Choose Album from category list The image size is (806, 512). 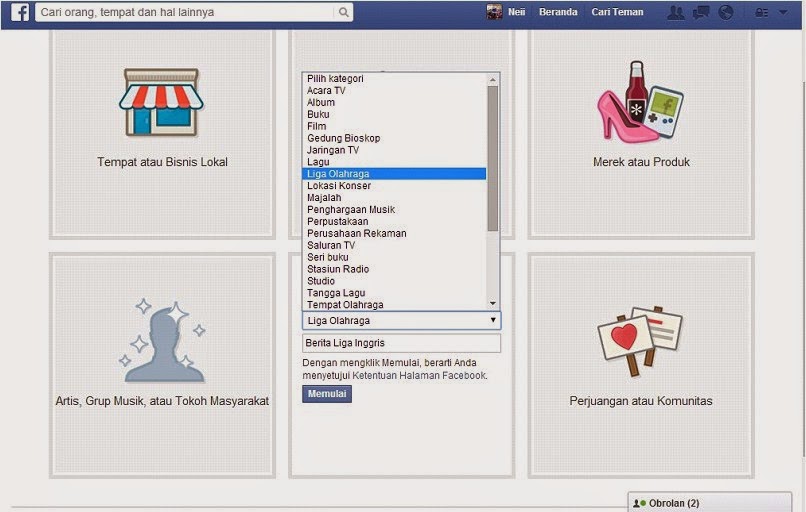pyautogui.click(x=394, y=102)
